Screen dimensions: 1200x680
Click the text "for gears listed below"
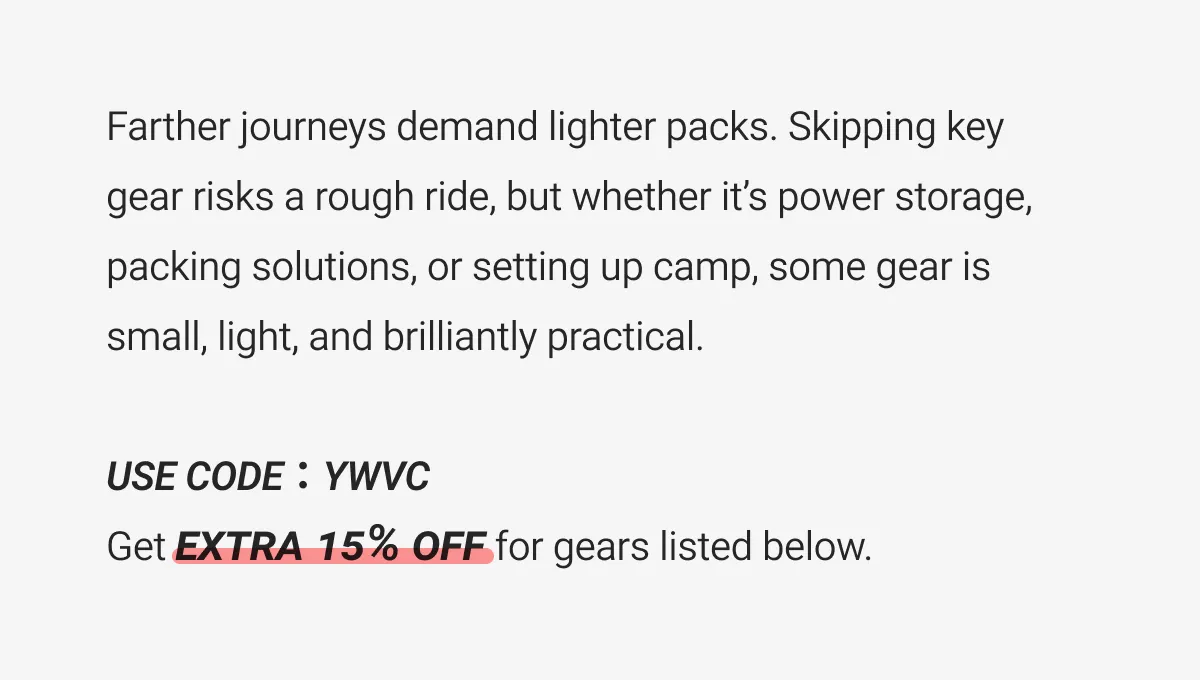click(684, 547)
